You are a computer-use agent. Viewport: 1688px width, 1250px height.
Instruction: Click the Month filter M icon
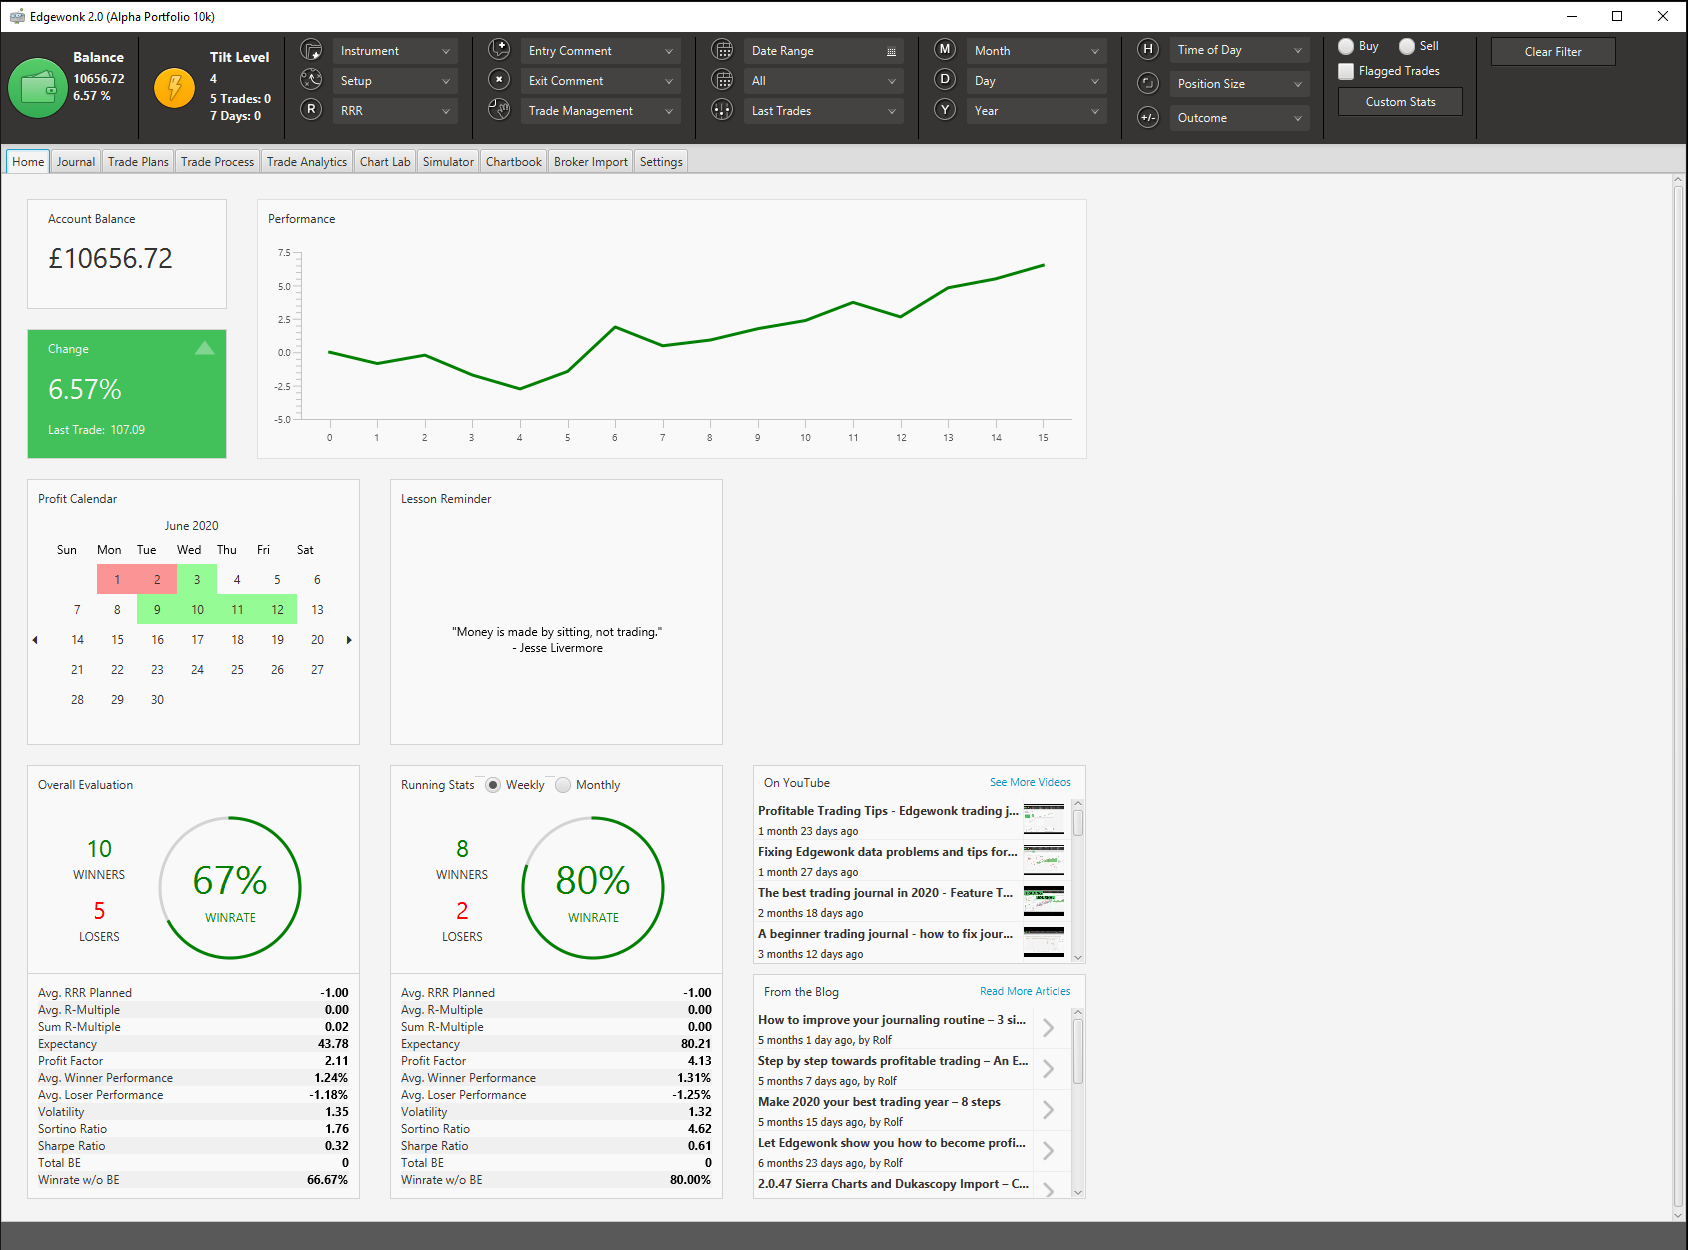tap(945, 49)
